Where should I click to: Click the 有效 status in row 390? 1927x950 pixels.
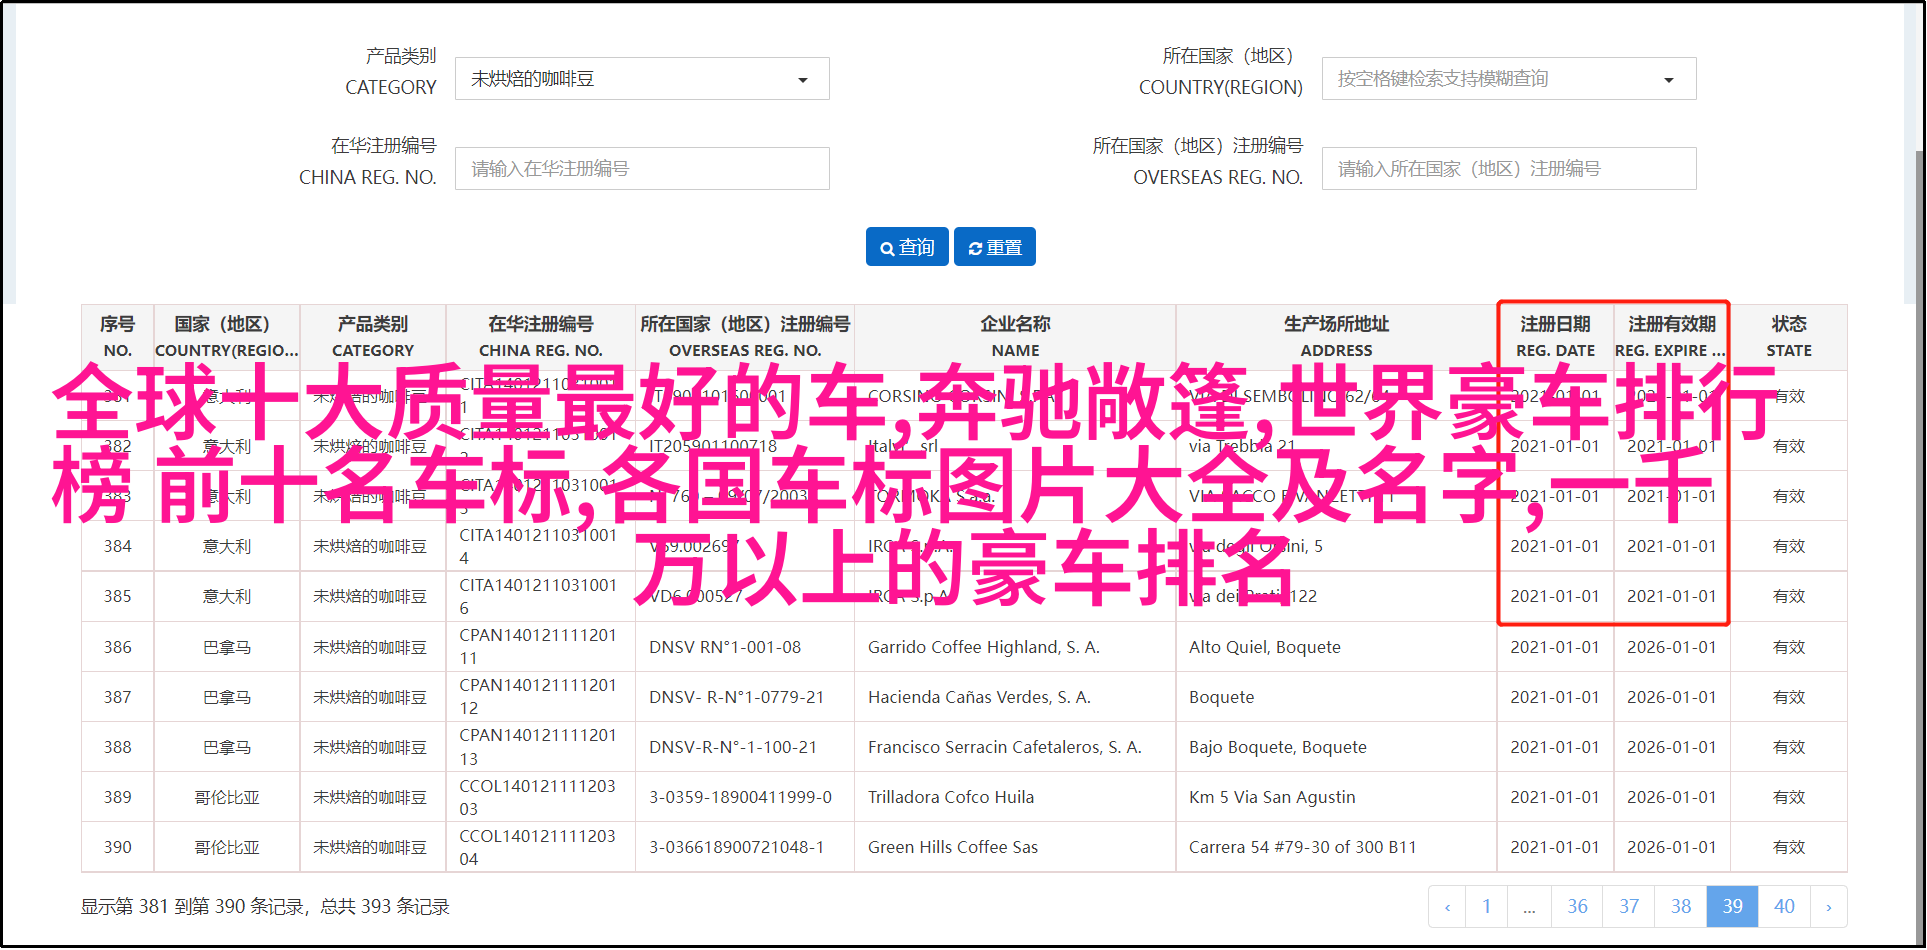[1789, 847]
